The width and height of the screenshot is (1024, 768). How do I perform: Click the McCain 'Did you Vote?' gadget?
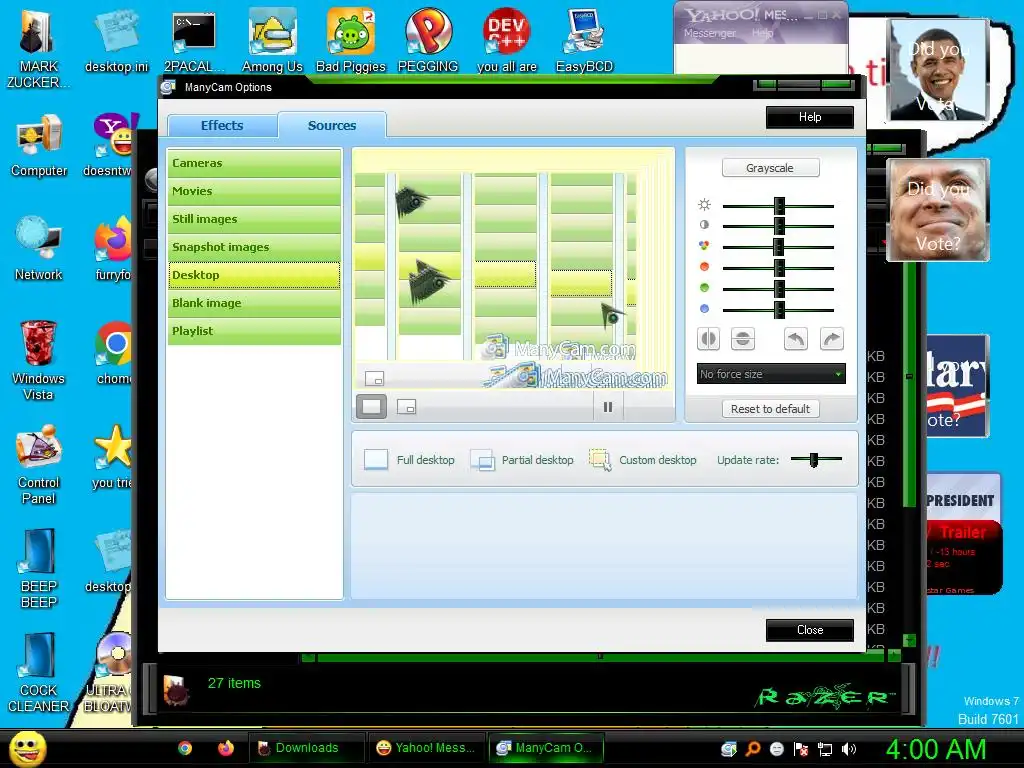(938, 210)
